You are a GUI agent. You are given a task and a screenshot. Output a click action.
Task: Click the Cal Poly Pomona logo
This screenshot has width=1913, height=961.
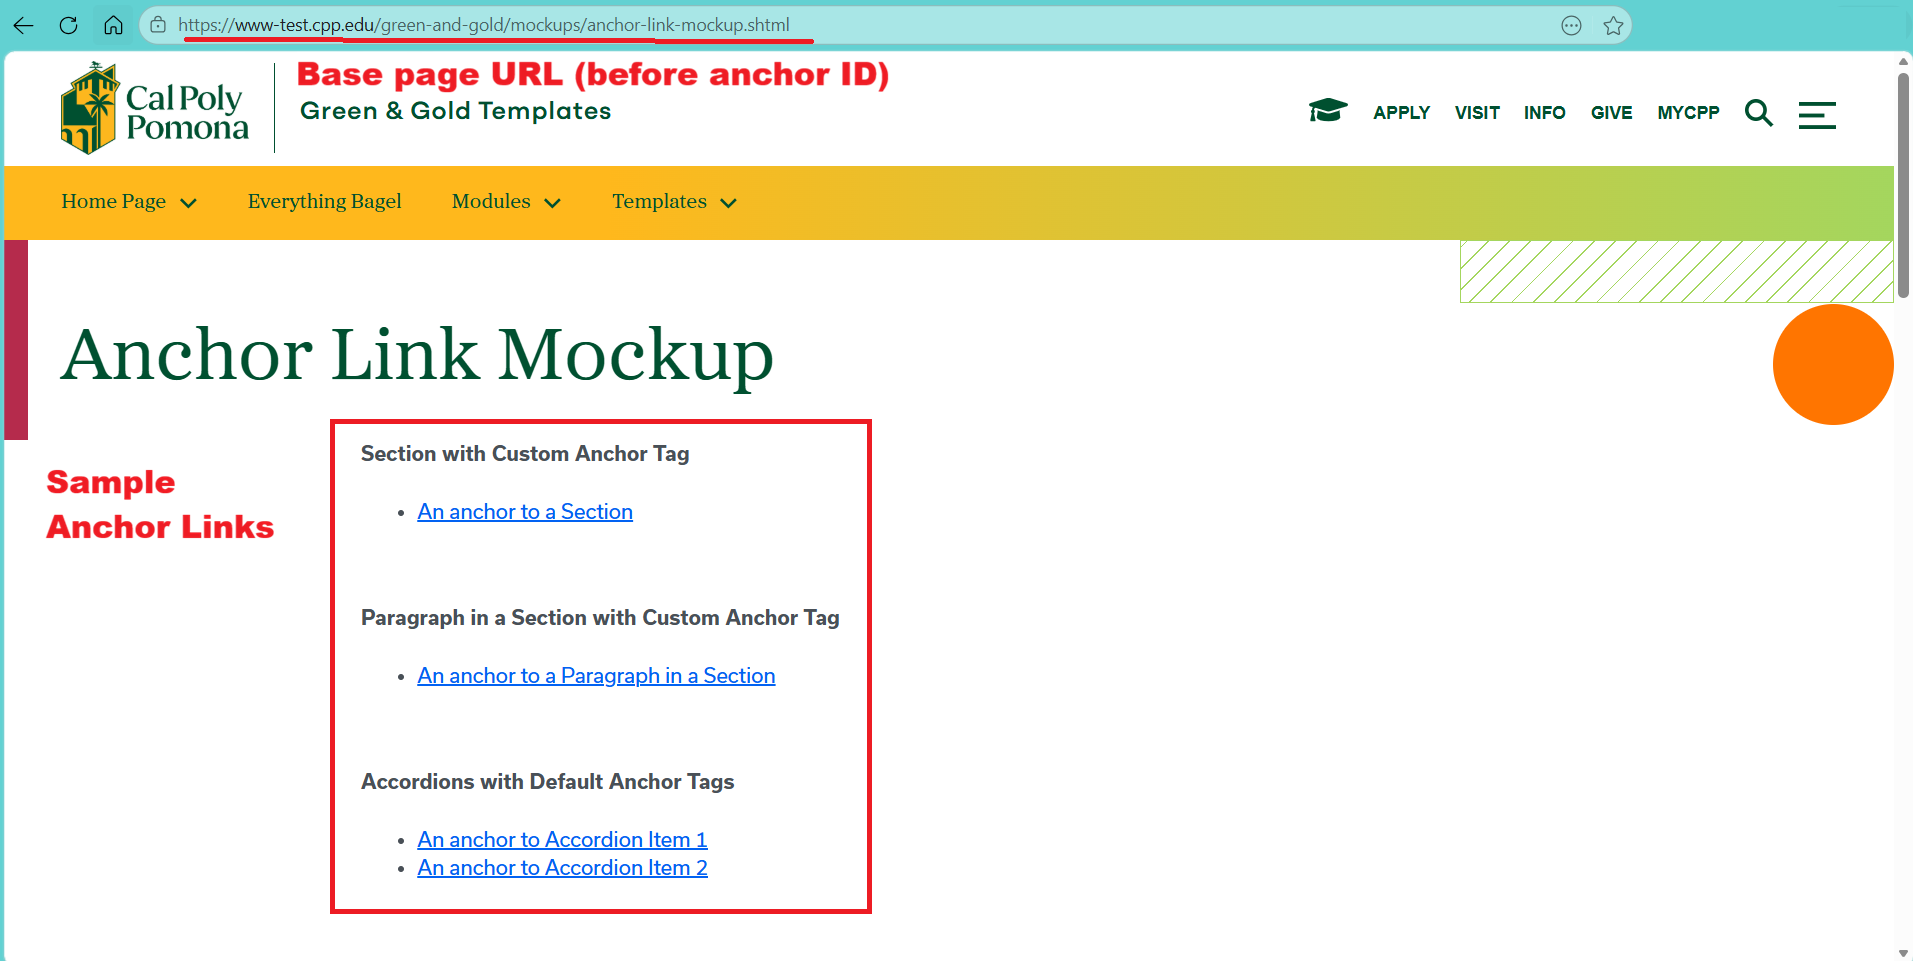pyautogui.click(x=155, y=109)
